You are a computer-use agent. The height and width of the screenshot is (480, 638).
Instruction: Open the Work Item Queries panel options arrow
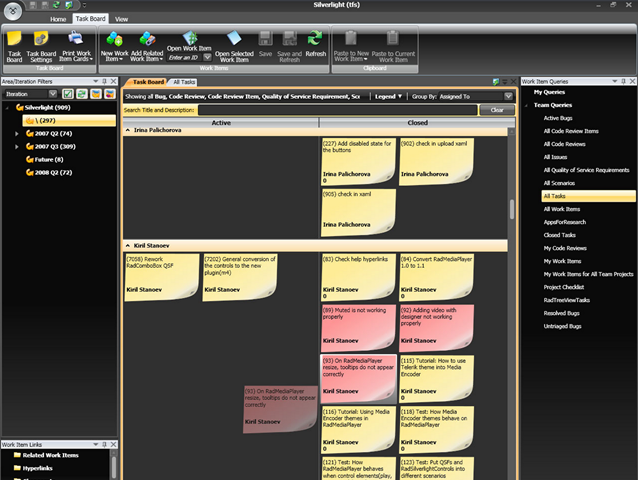click(614, 81)
